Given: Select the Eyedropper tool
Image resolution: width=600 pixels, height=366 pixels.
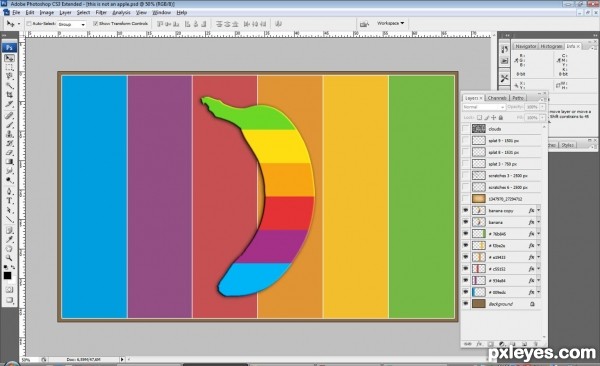Looking at the screenshot, I should point(9,240).
